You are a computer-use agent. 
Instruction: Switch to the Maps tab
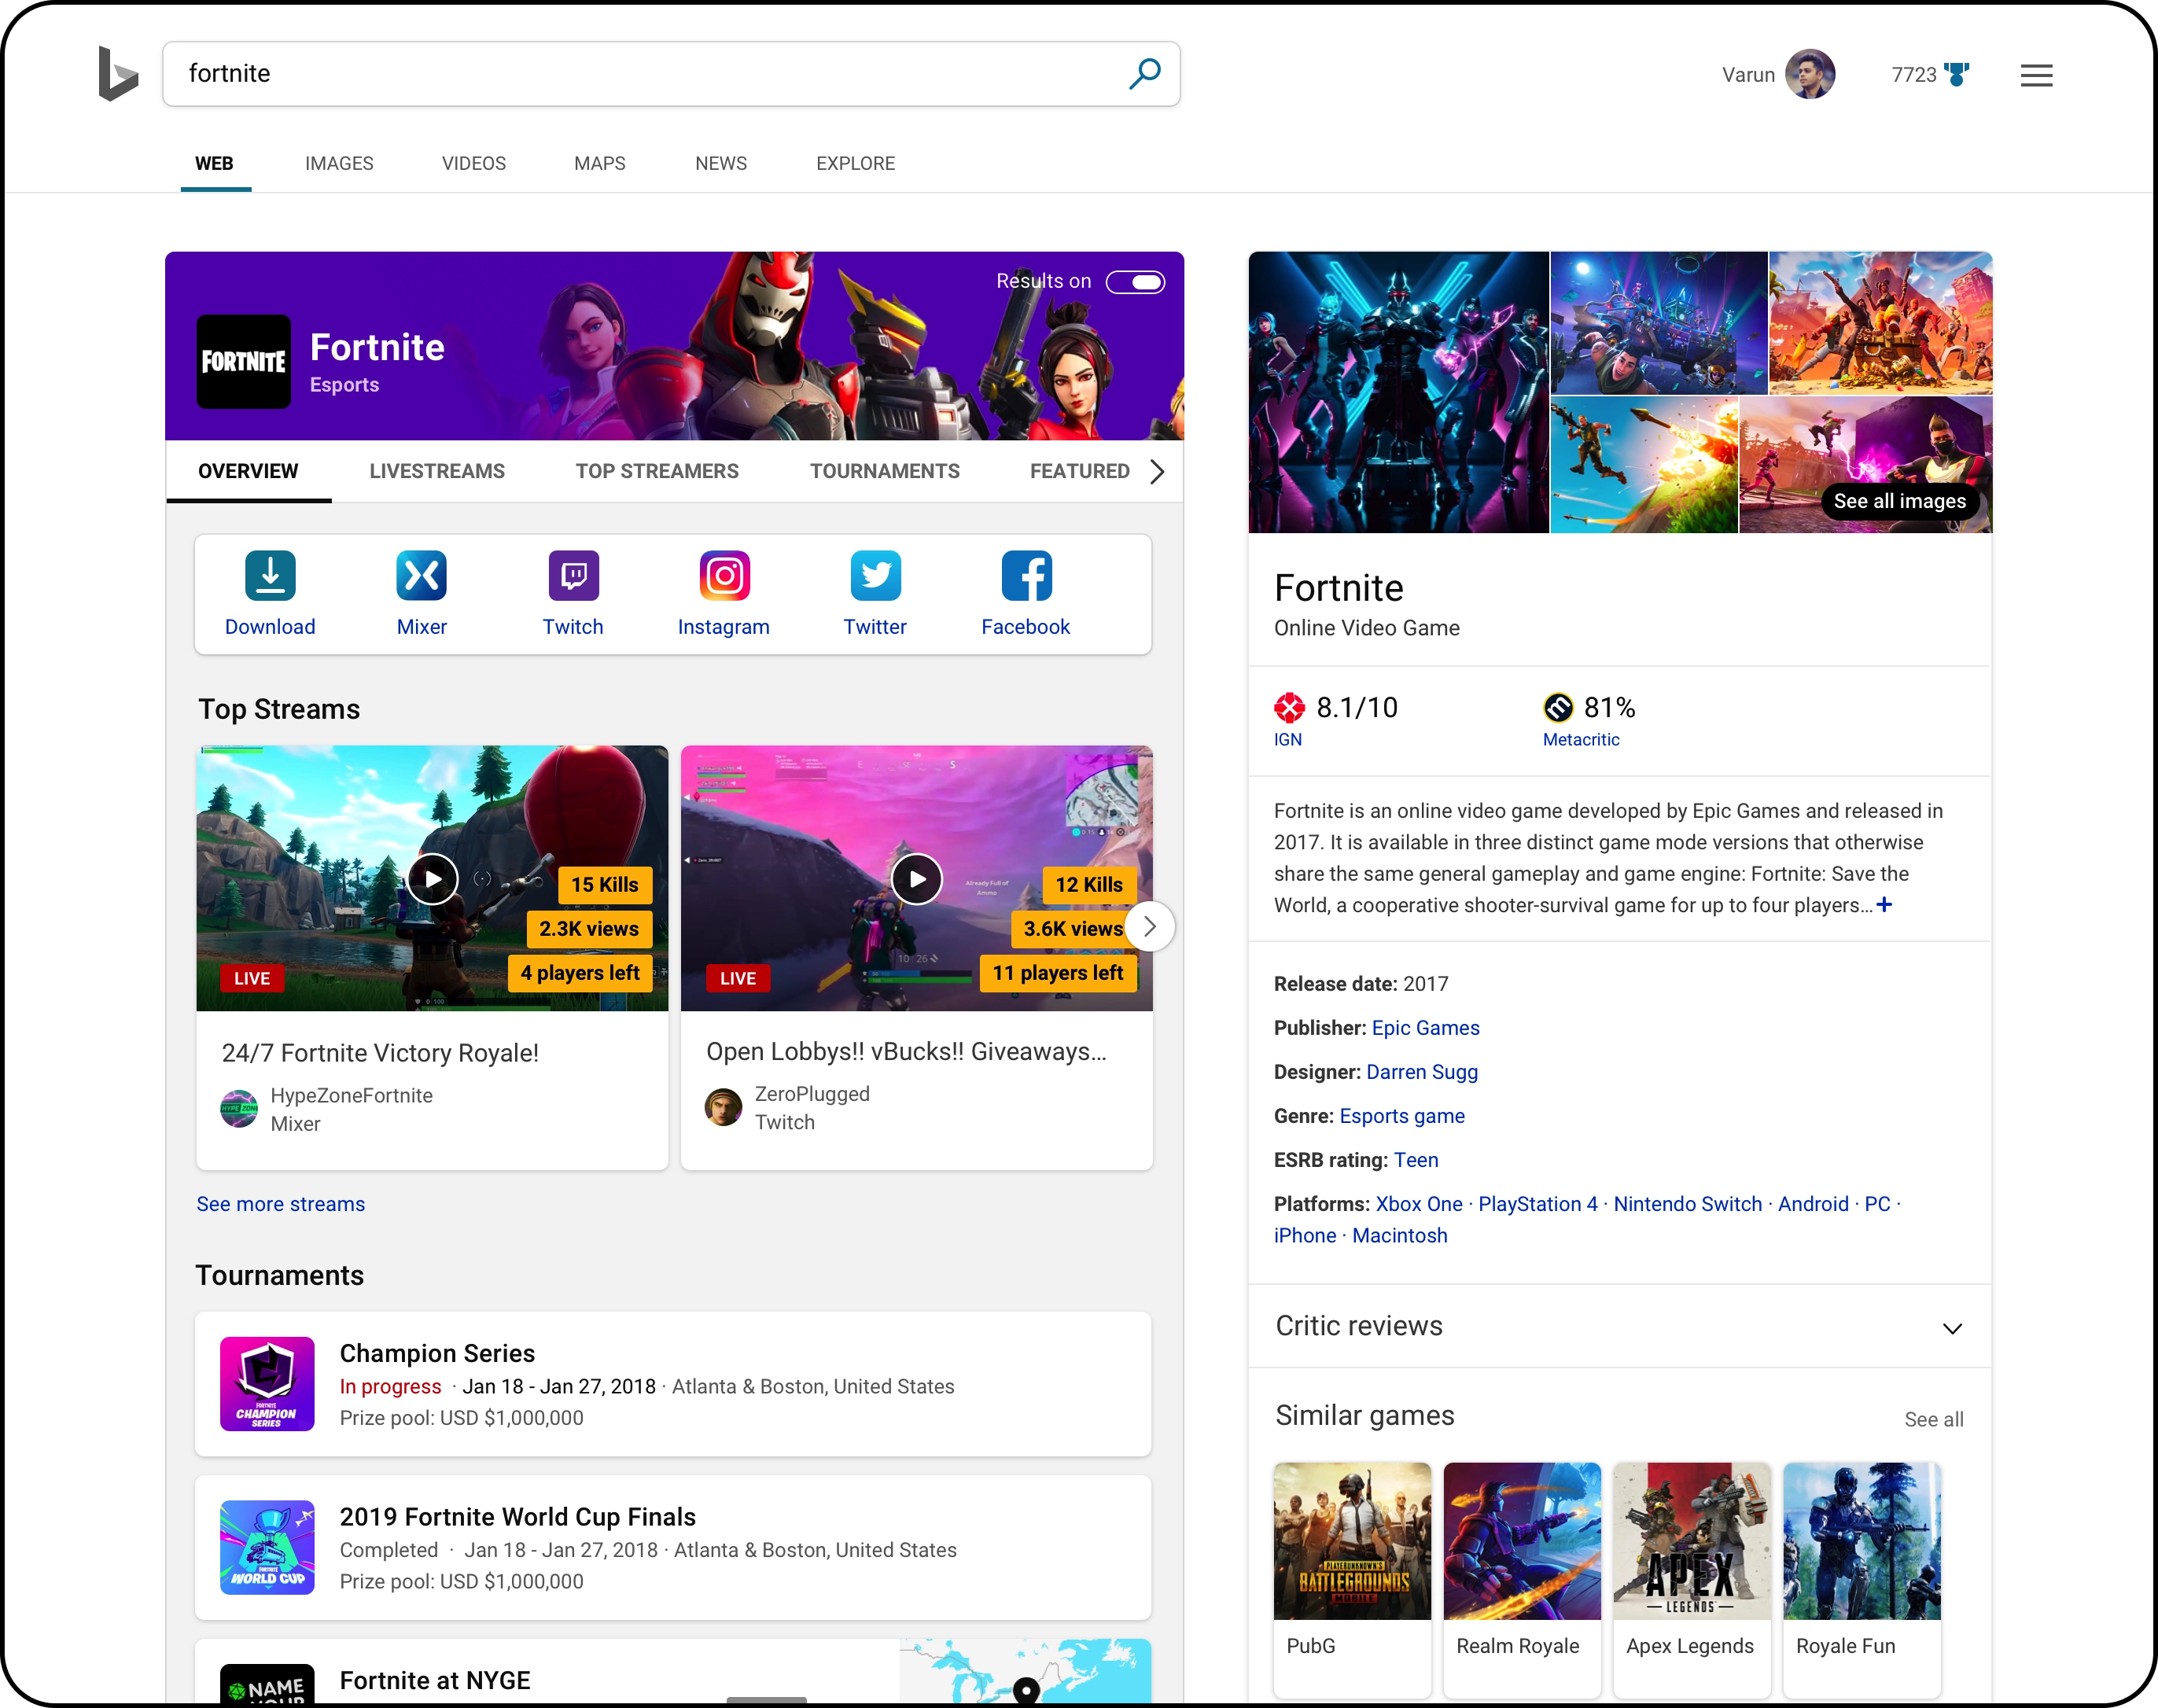(600, 163)
